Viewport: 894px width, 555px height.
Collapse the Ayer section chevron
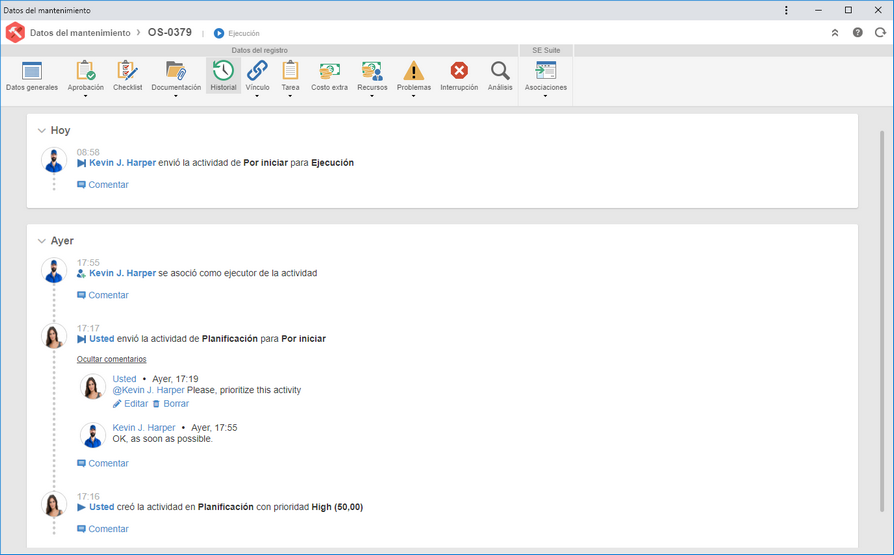[42, 241]
